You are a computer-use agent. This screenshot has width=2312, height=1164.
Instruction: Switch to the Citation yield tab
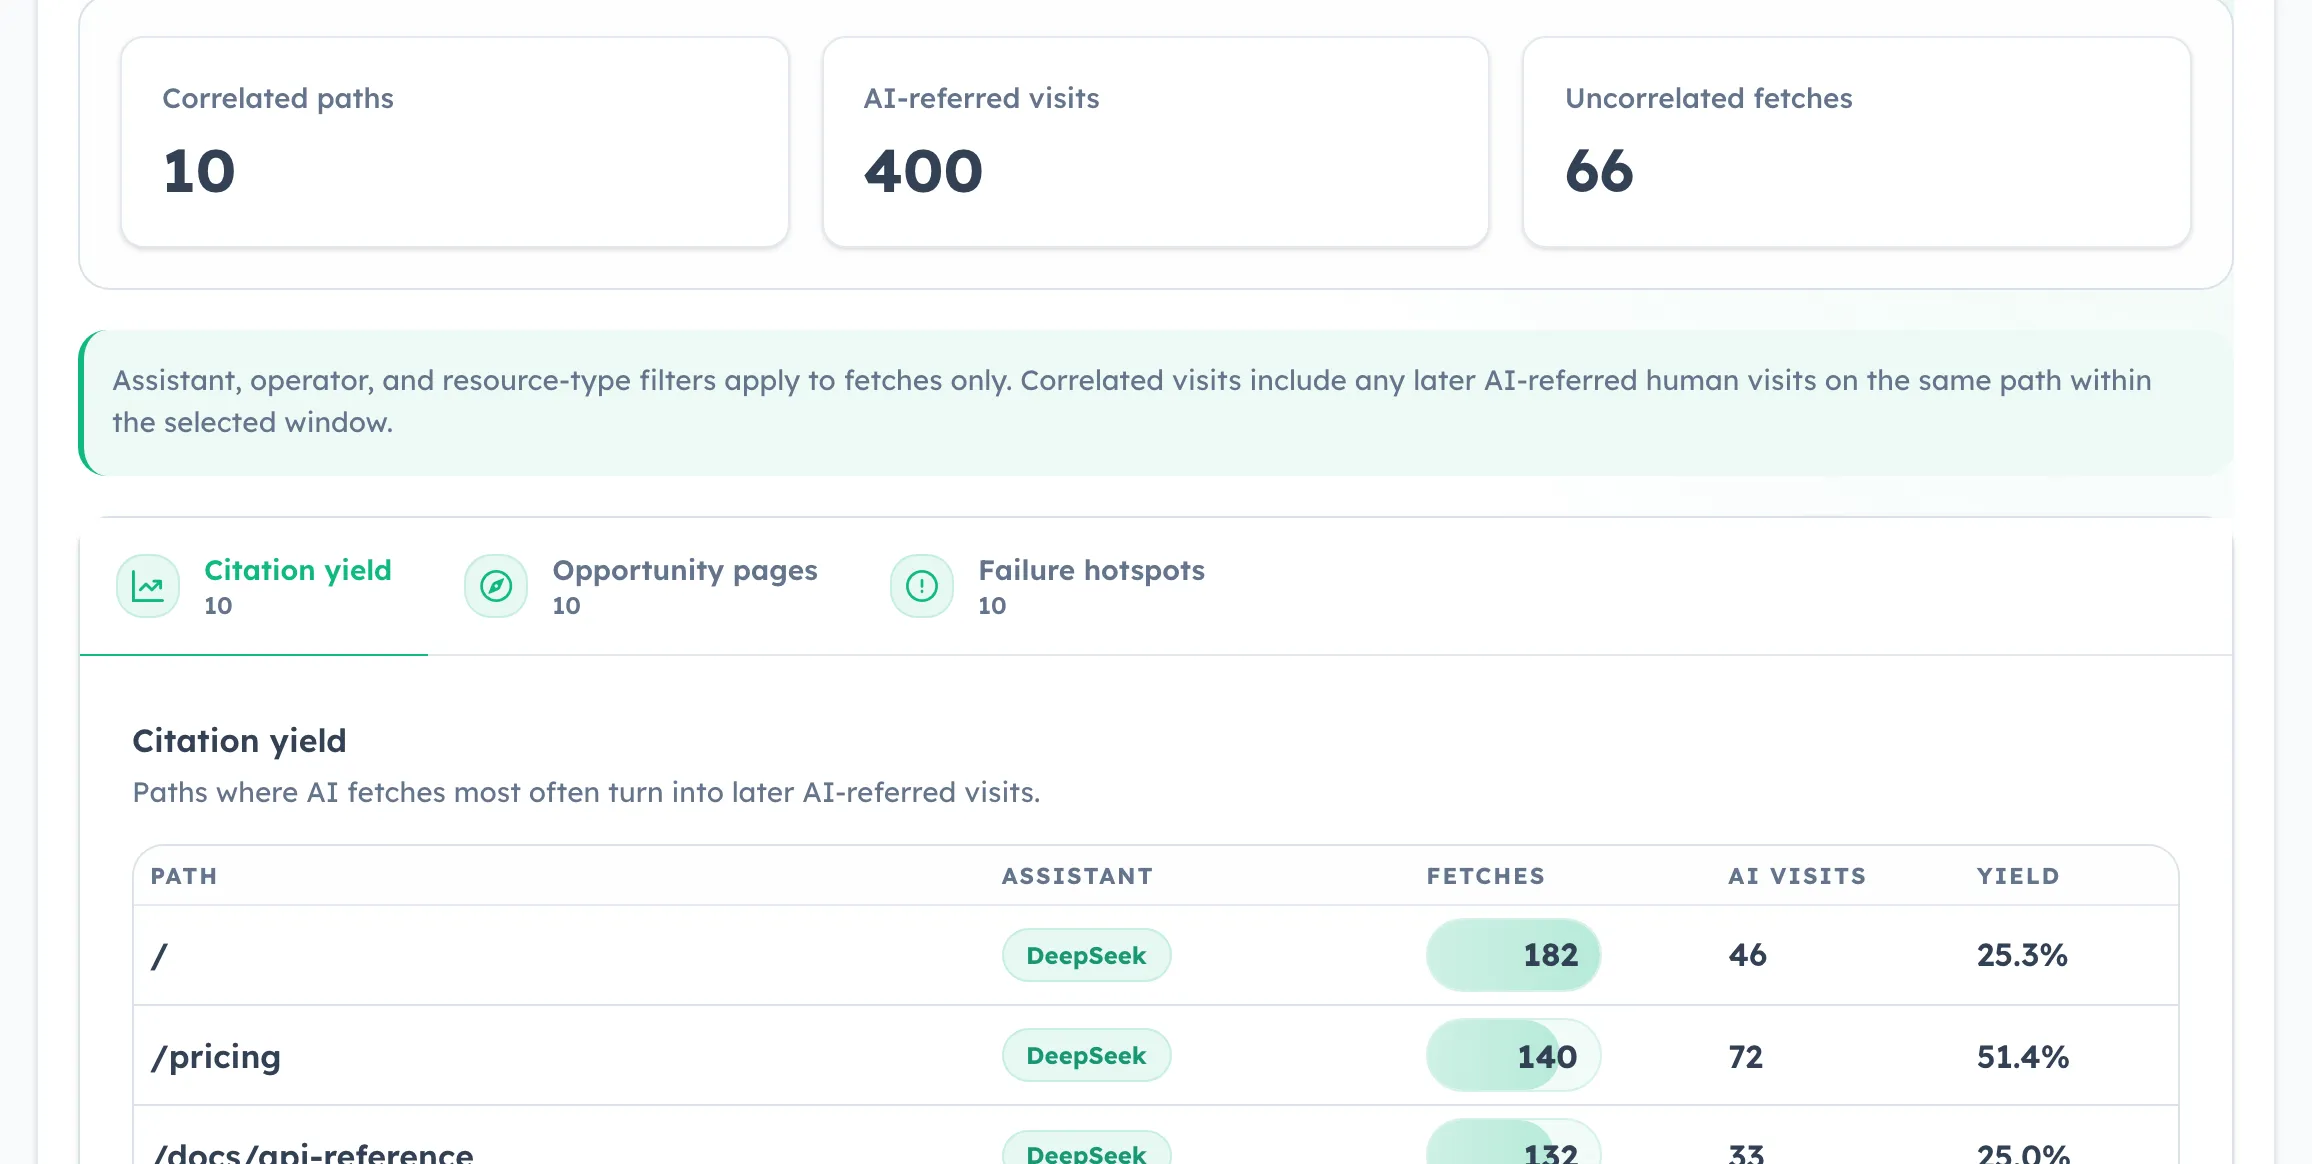[254, 587]
